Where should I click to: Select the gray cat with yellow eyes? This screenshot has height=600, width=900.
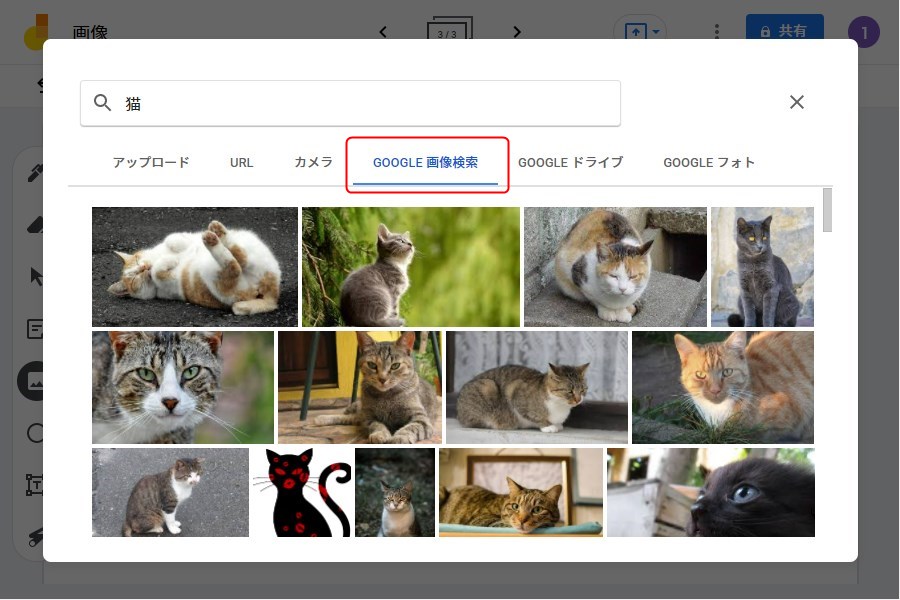(762, 267)
